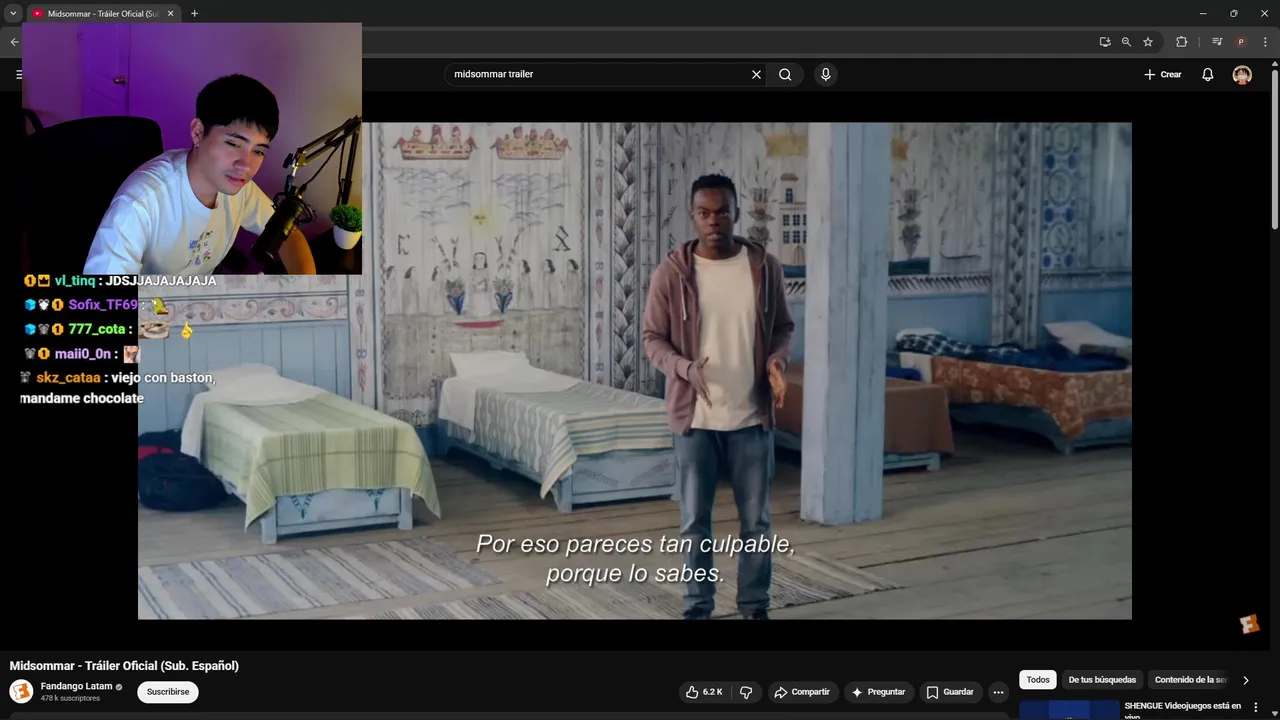Open the YouTube account avatar menu

tap(1242, 74)
